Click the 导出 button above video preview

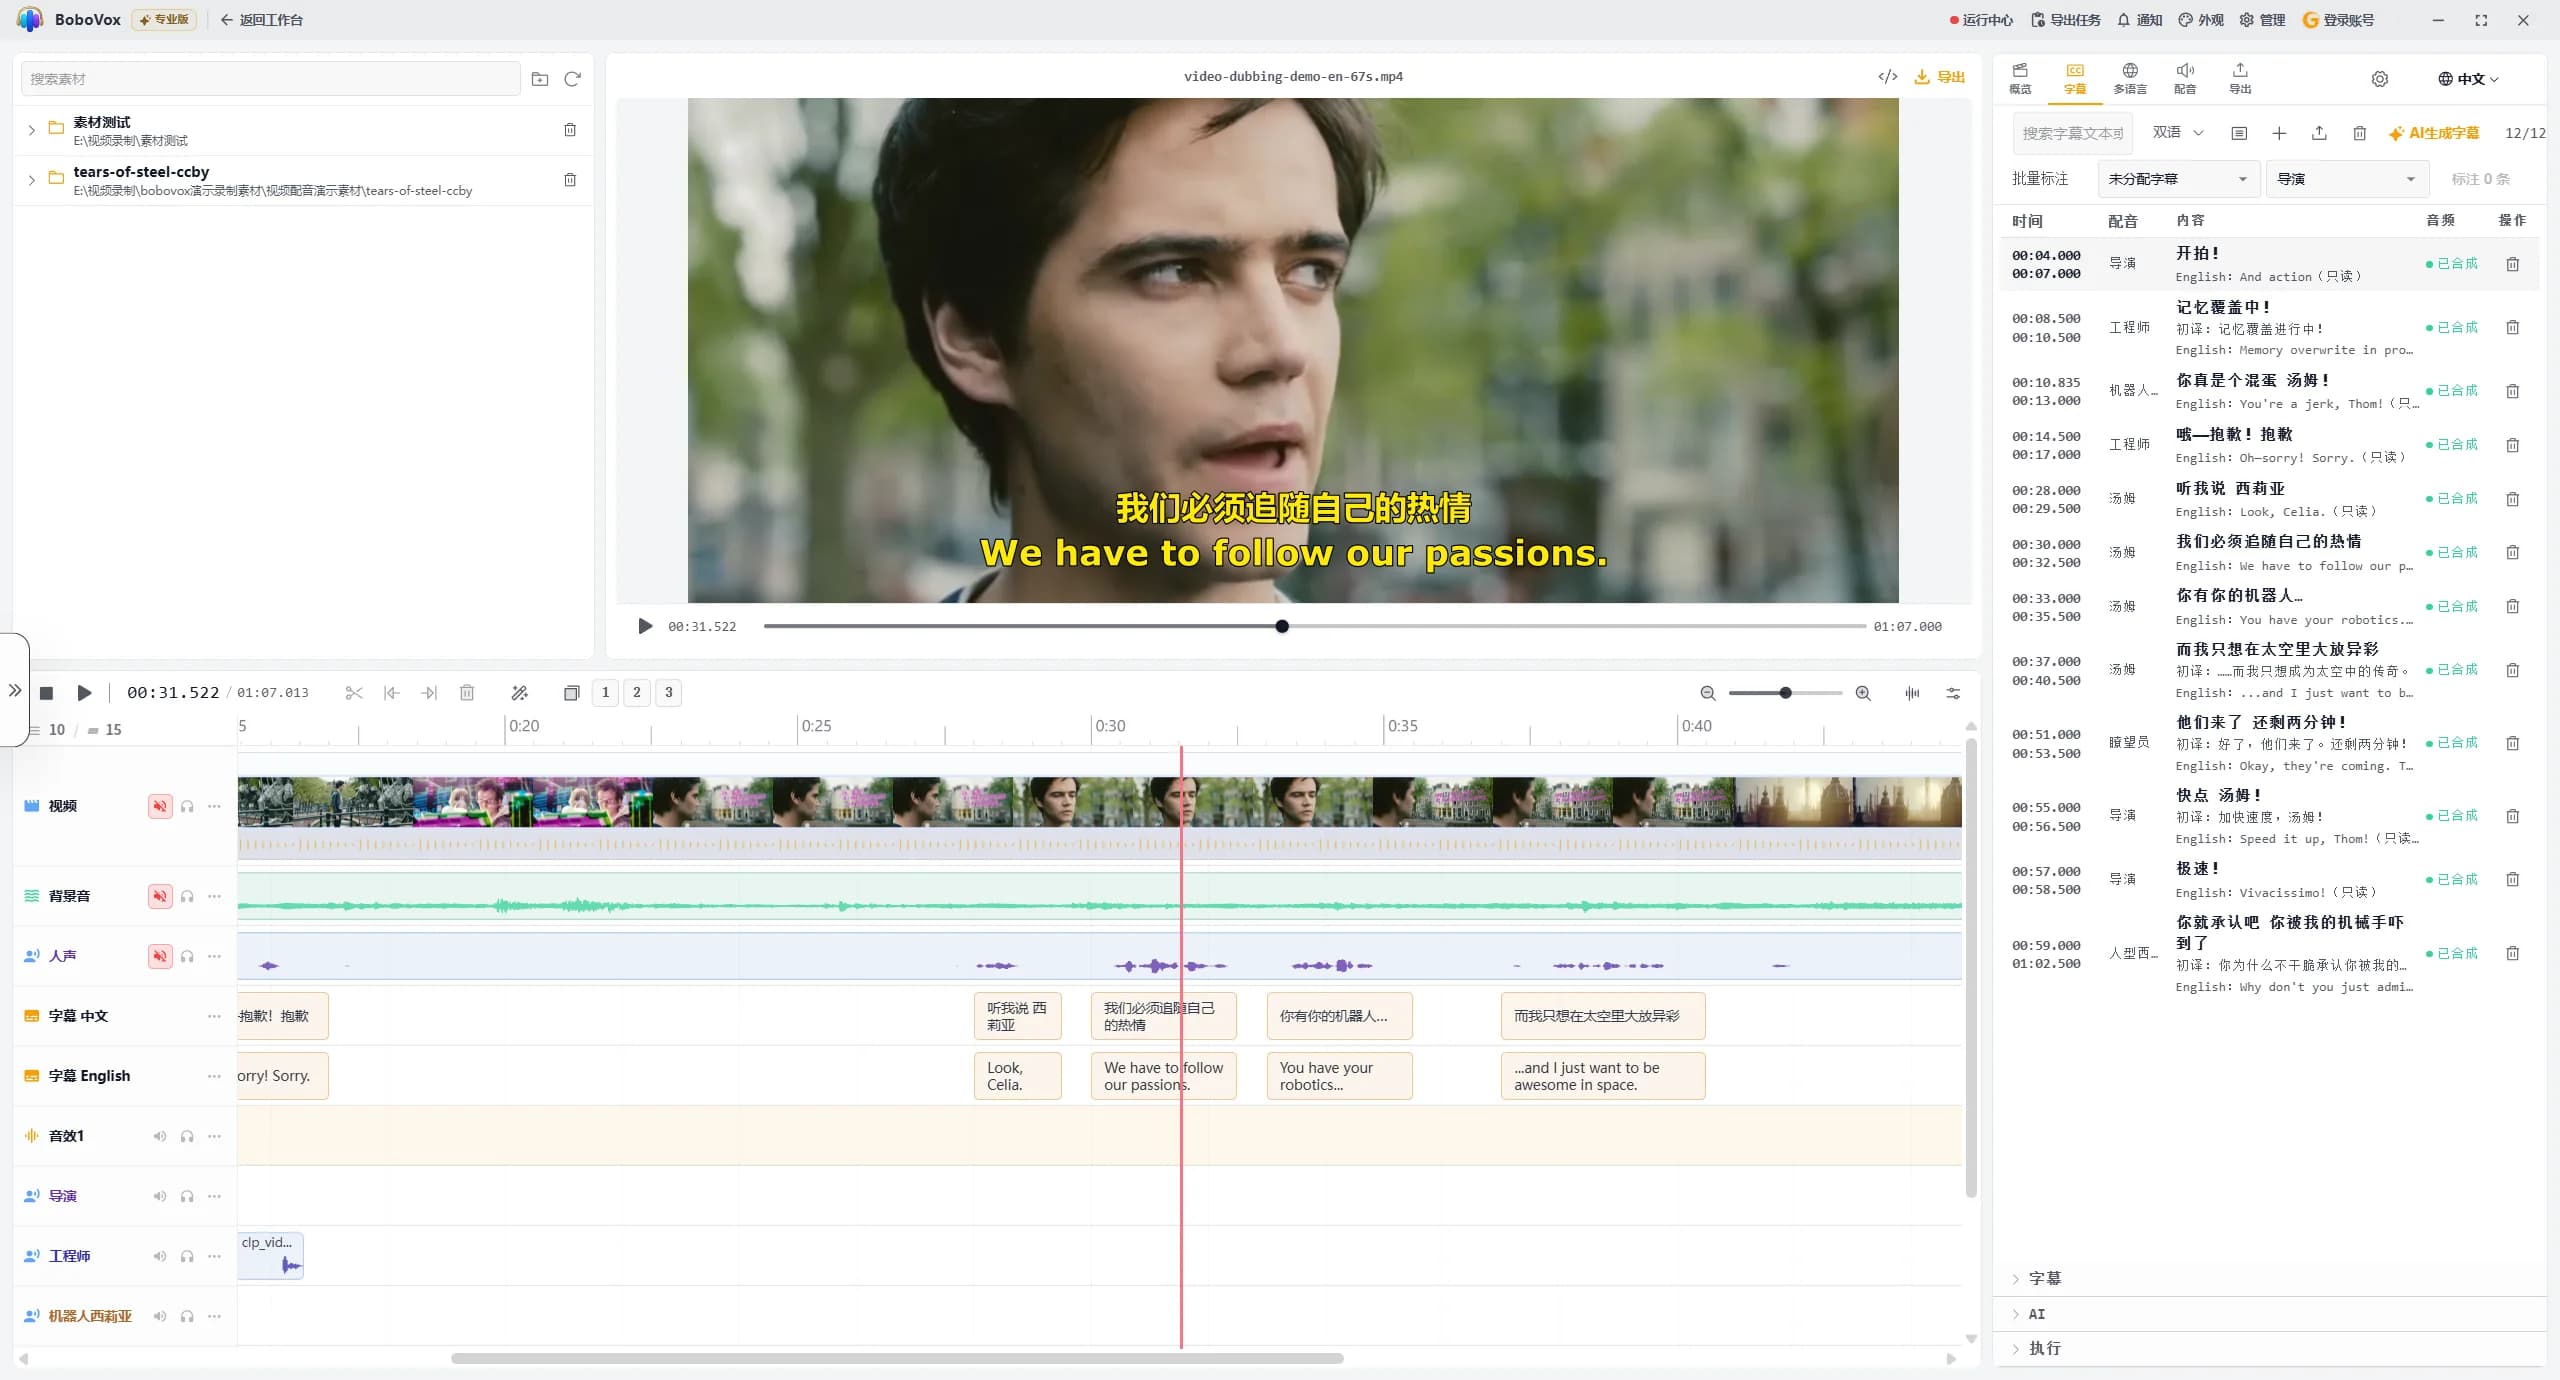click(x=1940, y=77)
